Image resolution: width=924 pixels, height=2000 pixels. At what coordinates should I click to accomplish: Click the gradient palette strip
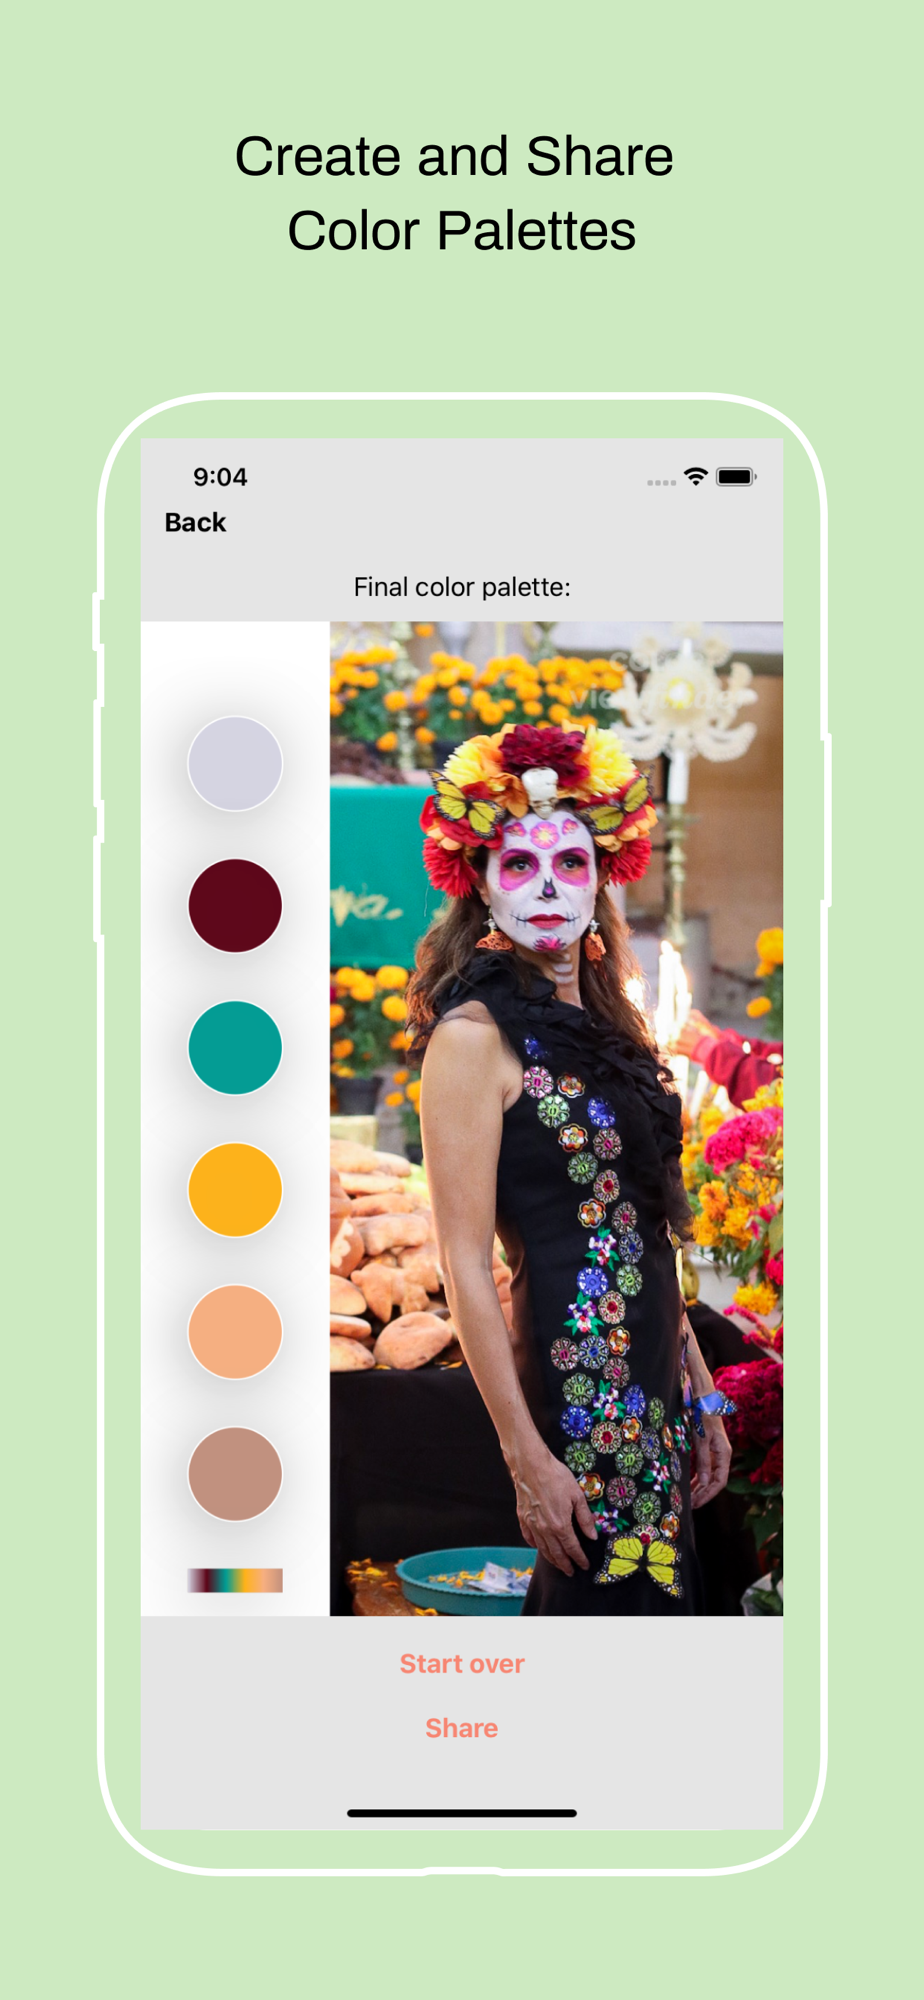pyautogui.click(x=235, y=1579)
